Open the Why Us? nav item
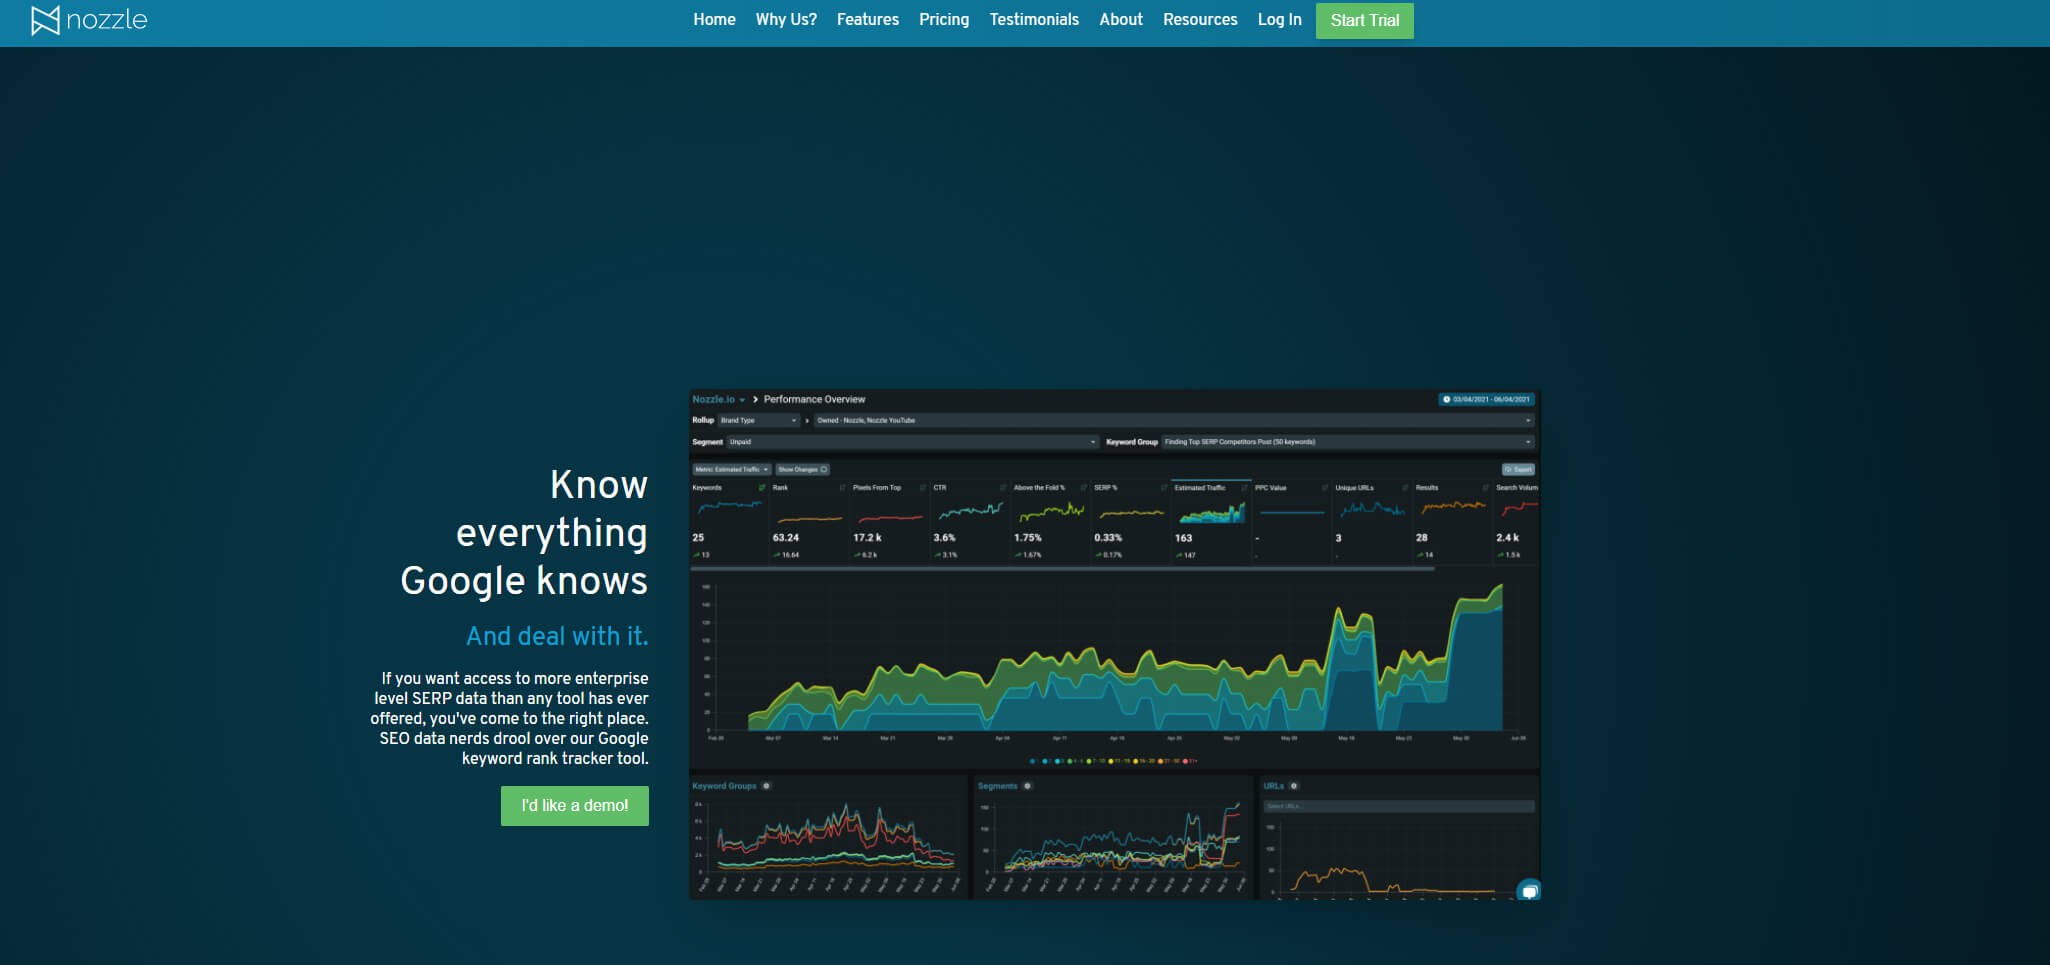 point(786,20)
